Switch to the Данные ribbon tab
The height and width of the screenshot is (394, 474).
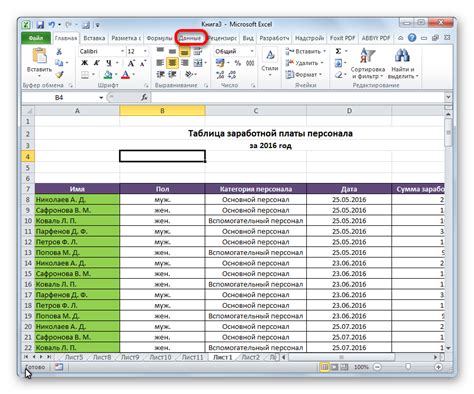click(x=190, y=38)
